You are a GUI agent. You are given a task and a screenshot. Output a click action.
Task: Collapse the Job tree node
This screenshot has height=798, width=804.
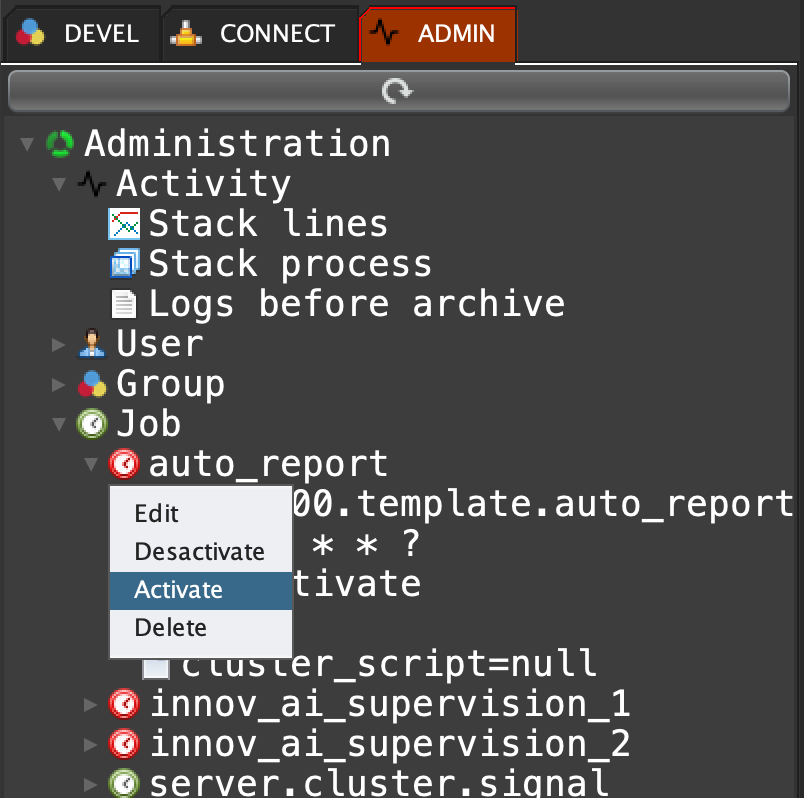[59, 425]
